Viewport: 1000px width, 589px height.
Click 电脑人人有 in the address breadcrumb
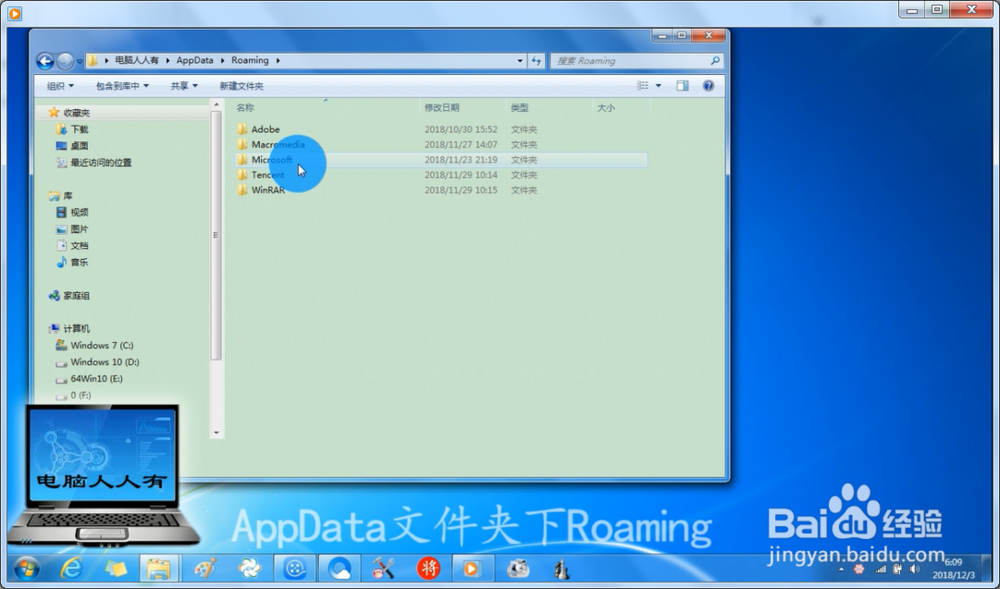point(136,60)
